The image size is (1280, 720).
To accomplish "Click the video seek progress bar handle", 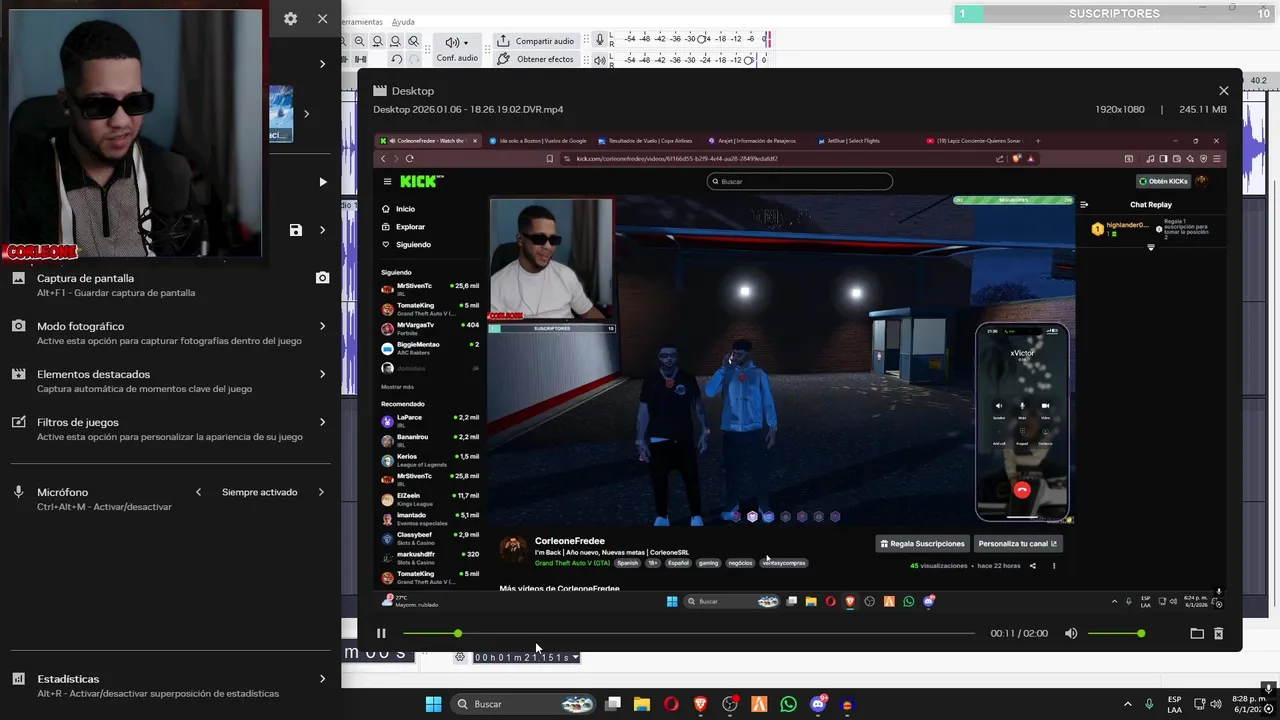I will [x=458, y=633].
